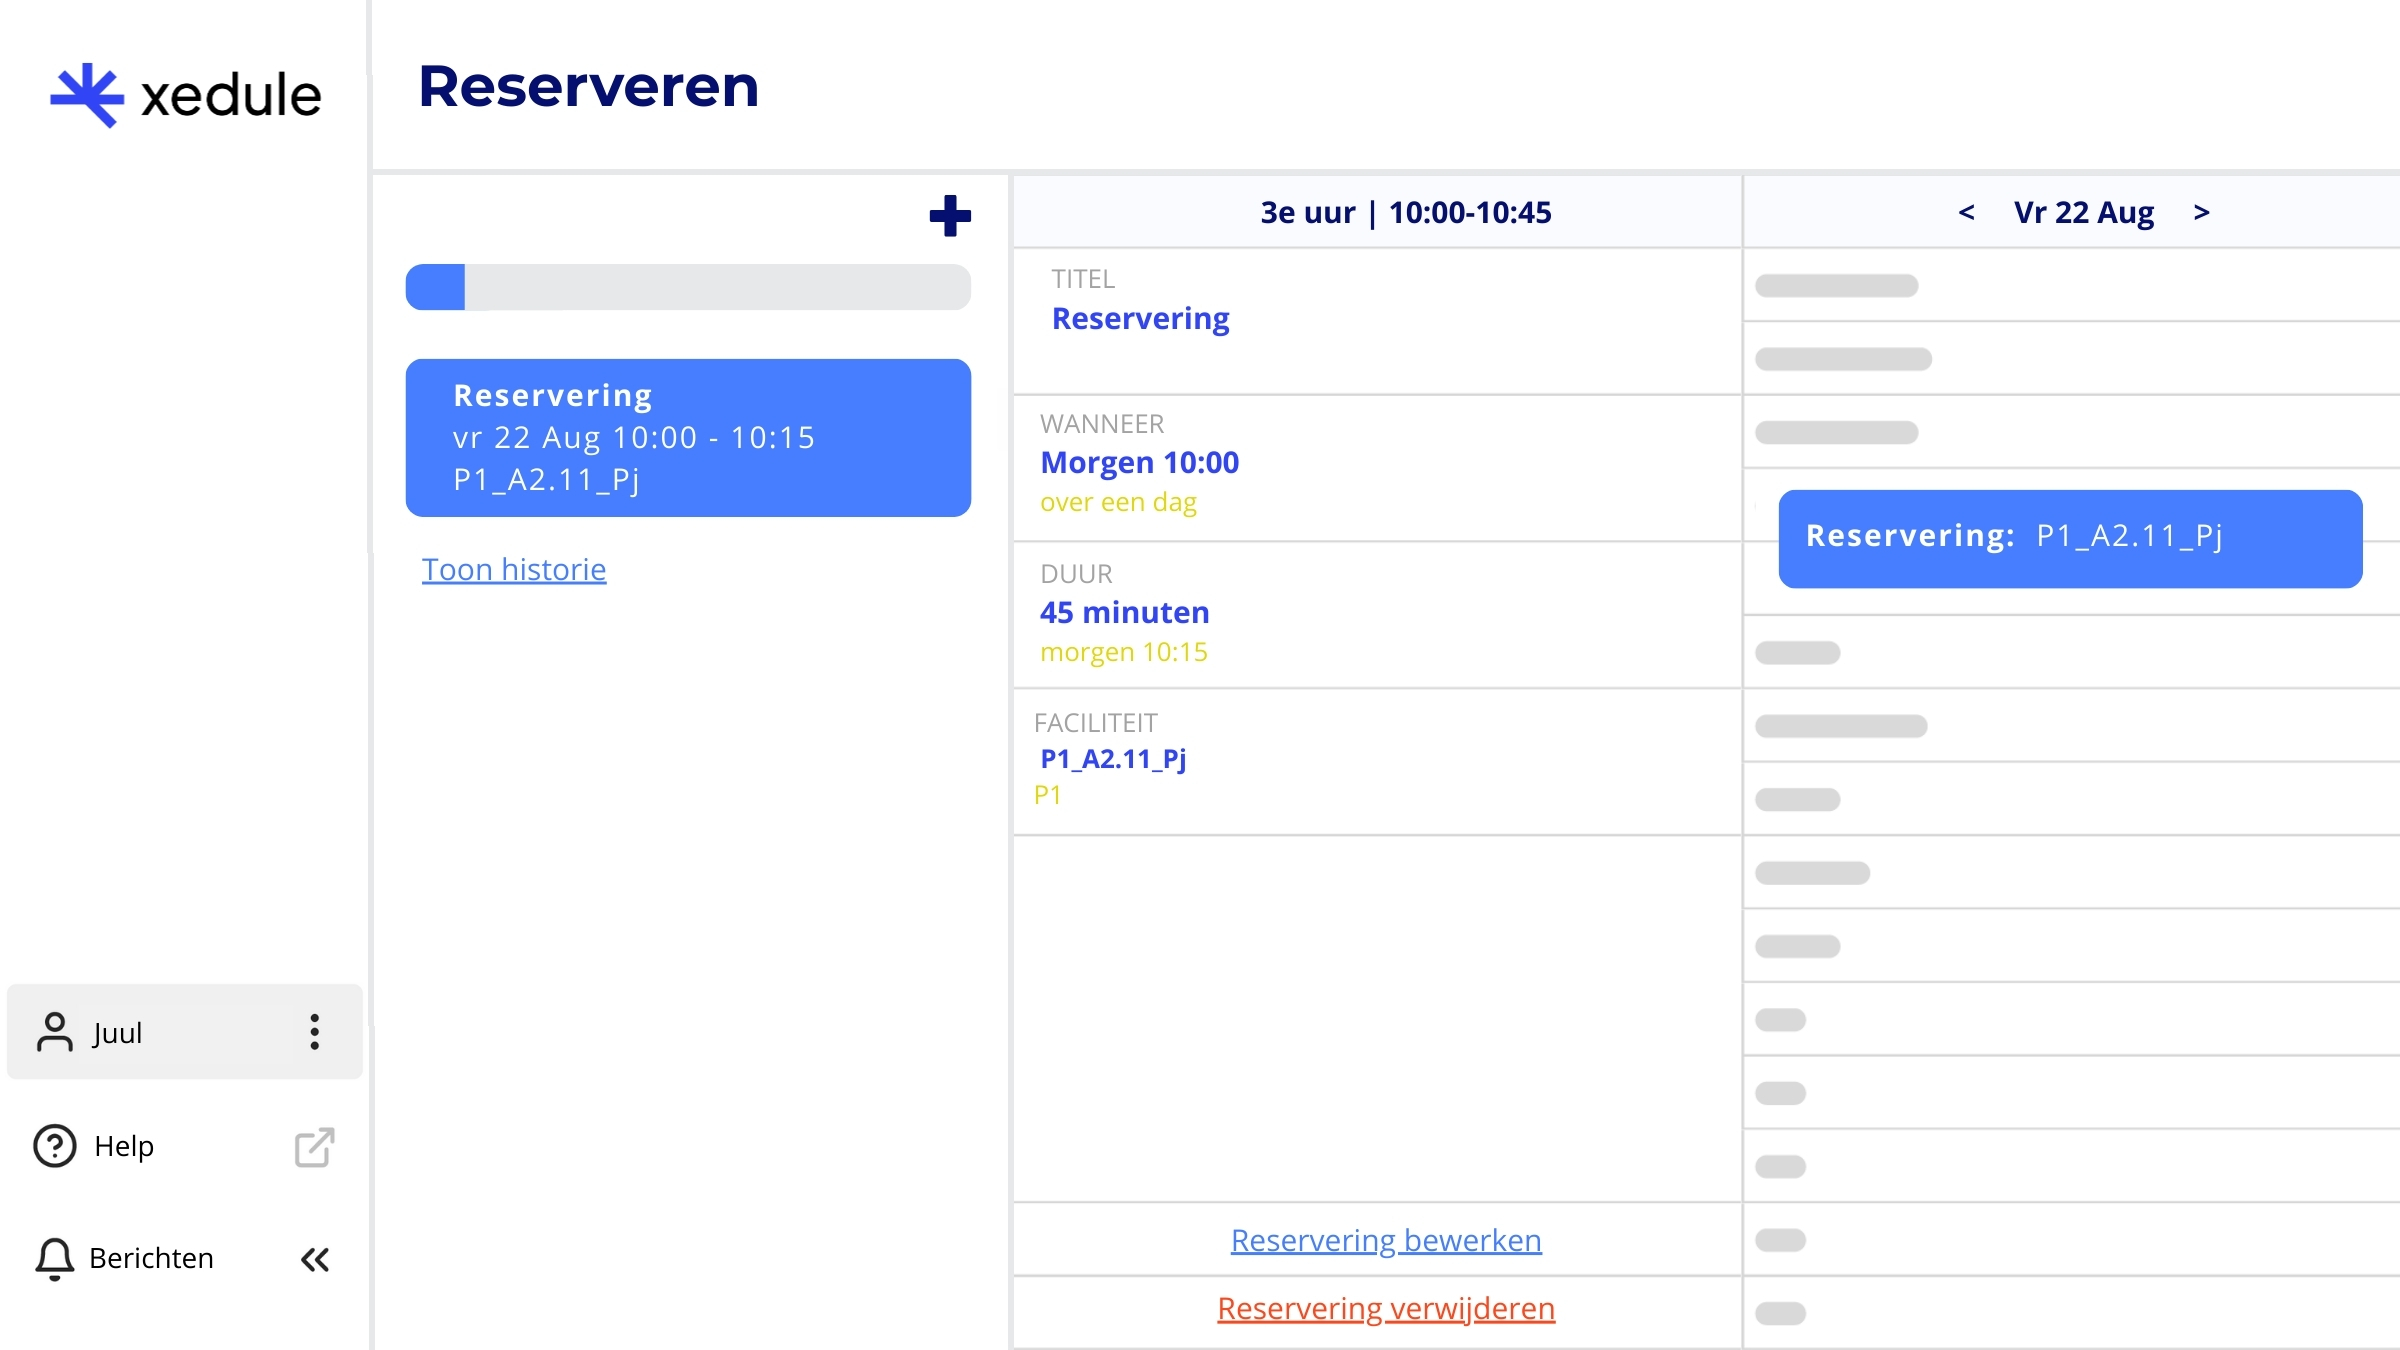2400x1350 pixels.
Task: Select the Reservering card vr 22 Aug
Action: (x=688, y=438)
